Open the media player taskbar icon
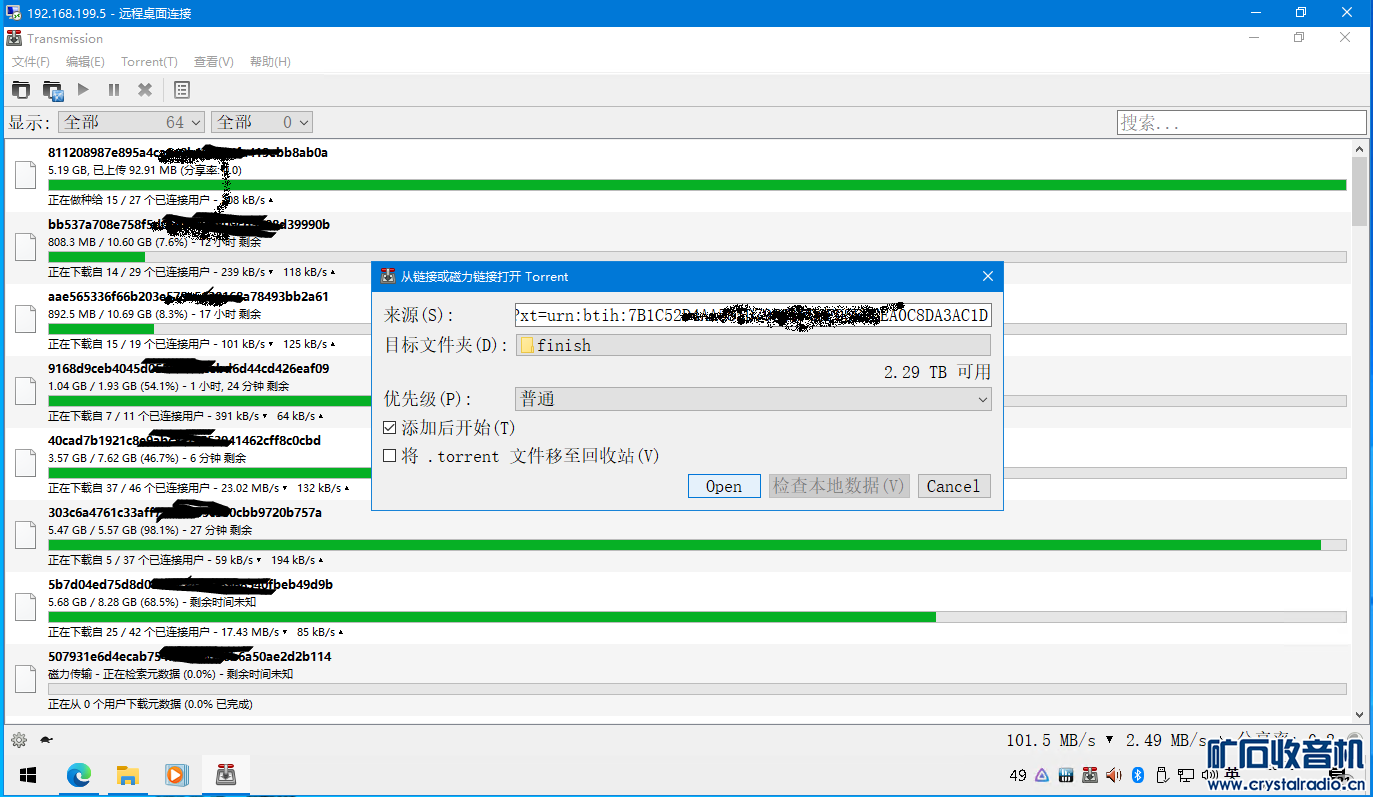Image resolution: width=1373 pixels, height=797 pixels. [175, 775]
